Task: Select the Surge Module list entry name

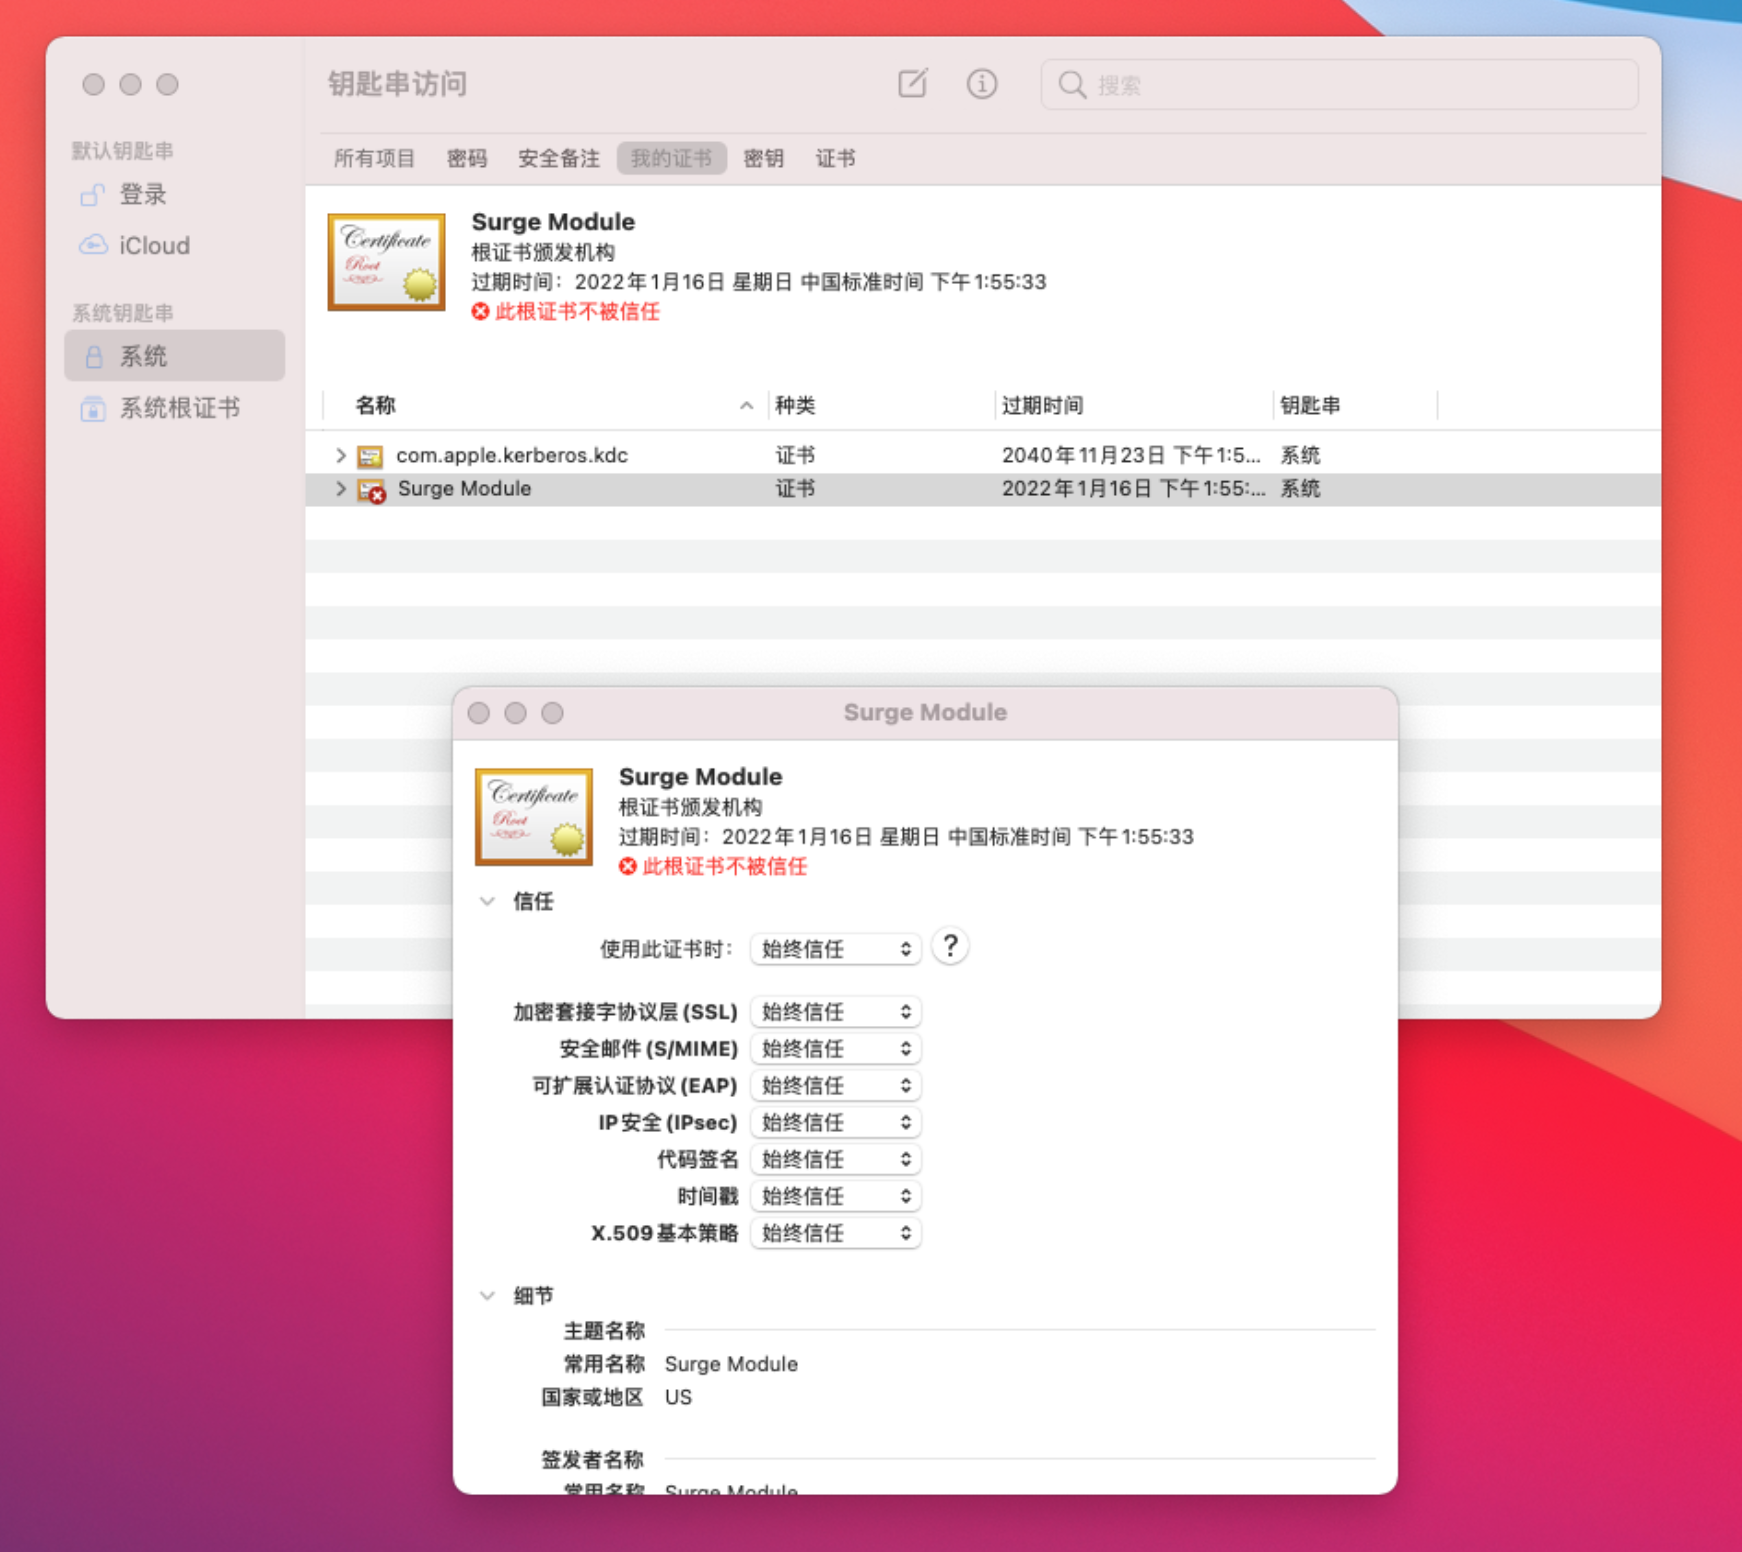Action: [464, 489]
